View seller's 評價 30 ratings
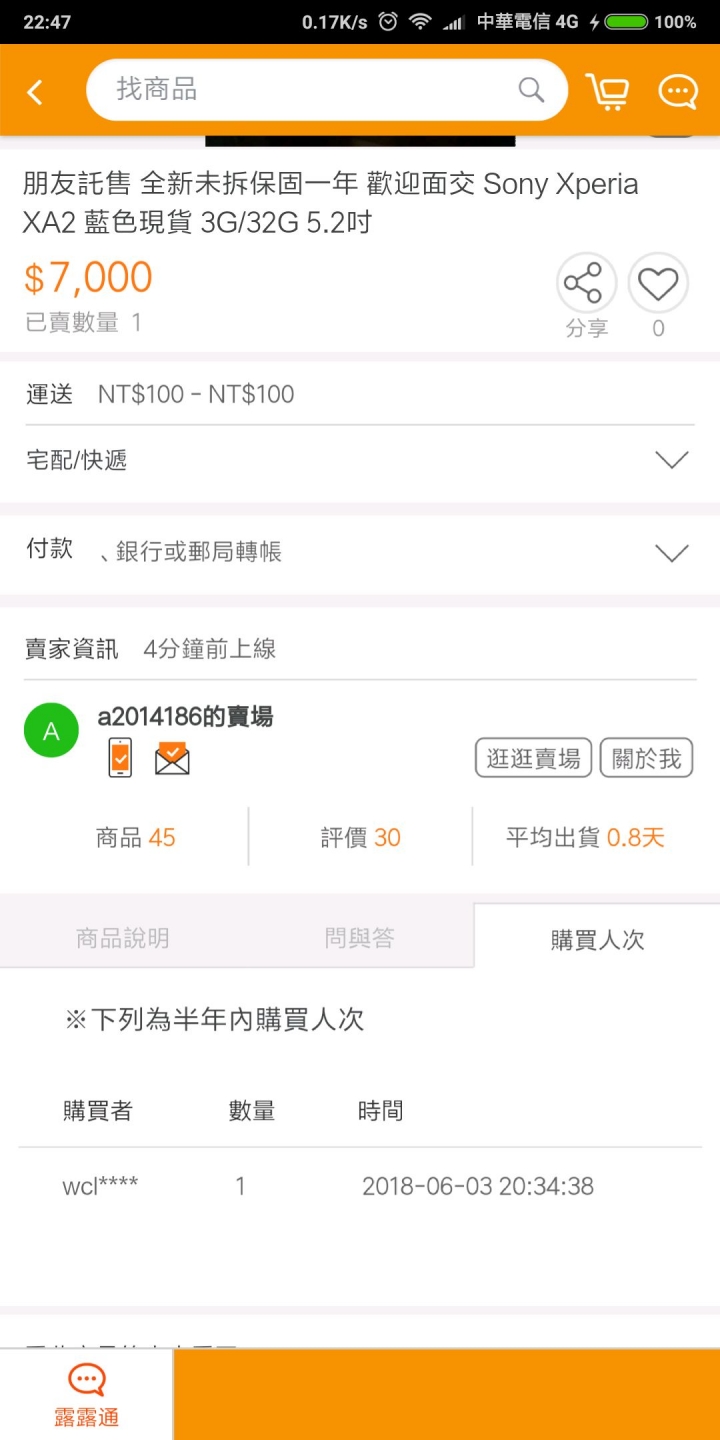Image resolution: width=720 pixels, height=1440 pixels. coord(360,838)
